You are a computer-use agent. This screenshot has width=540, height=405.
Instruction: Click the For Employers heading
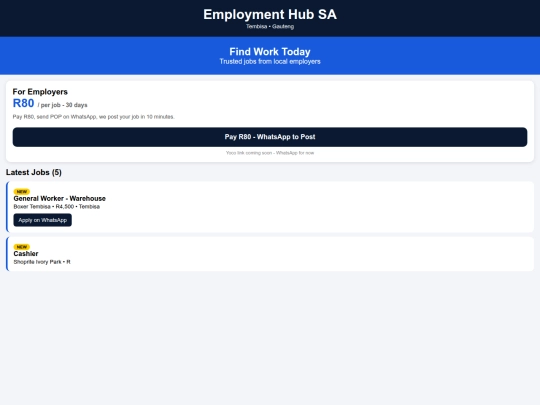pos(40,92)
